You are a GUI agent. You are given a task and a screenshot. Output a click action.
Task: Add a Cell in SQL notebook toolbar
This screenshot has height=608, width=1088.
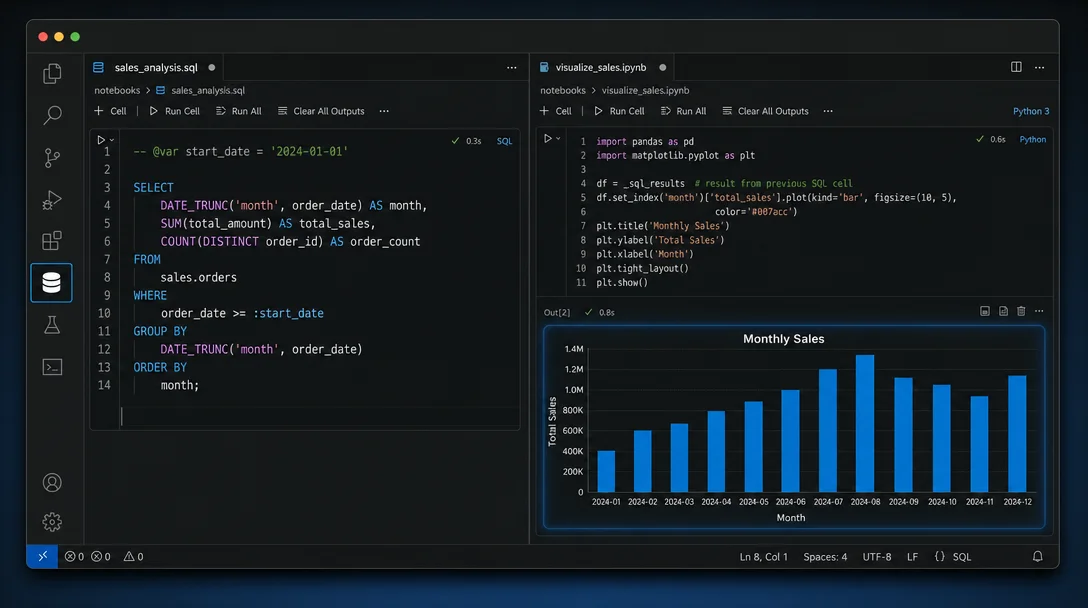[110, 111]
